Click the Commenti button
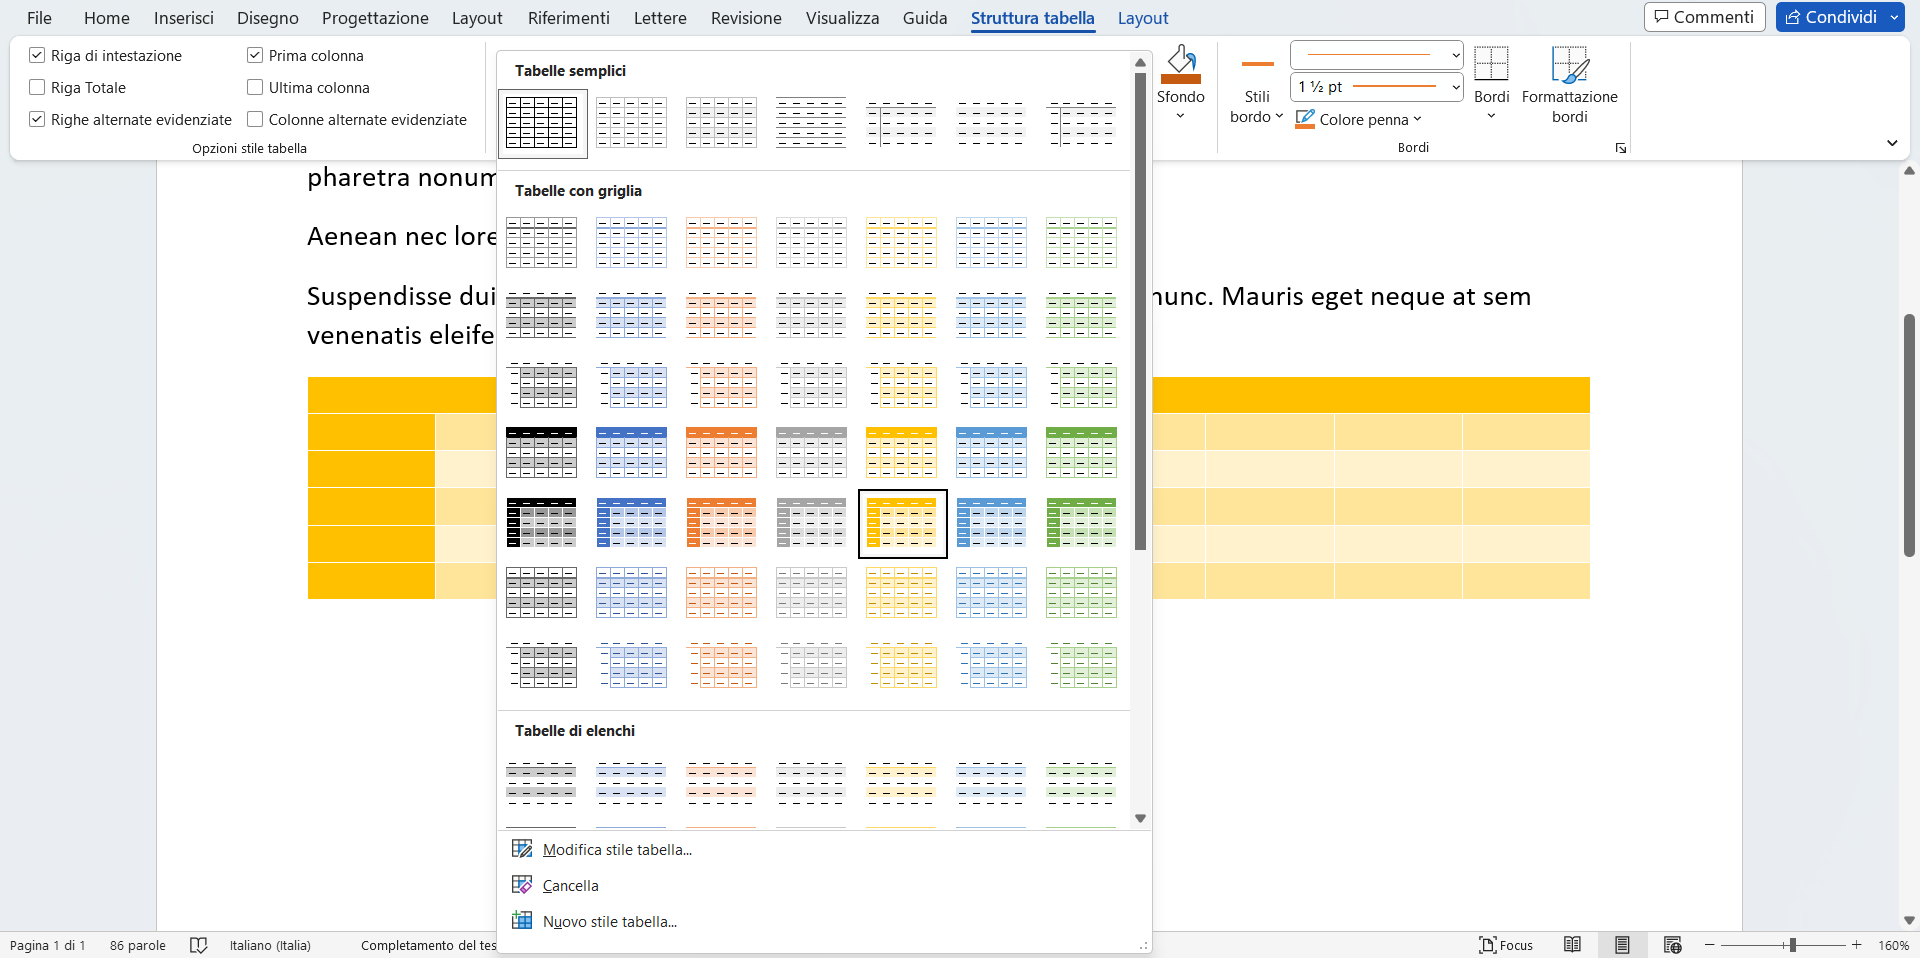 pyautogui.click(x=1704, y=17)
